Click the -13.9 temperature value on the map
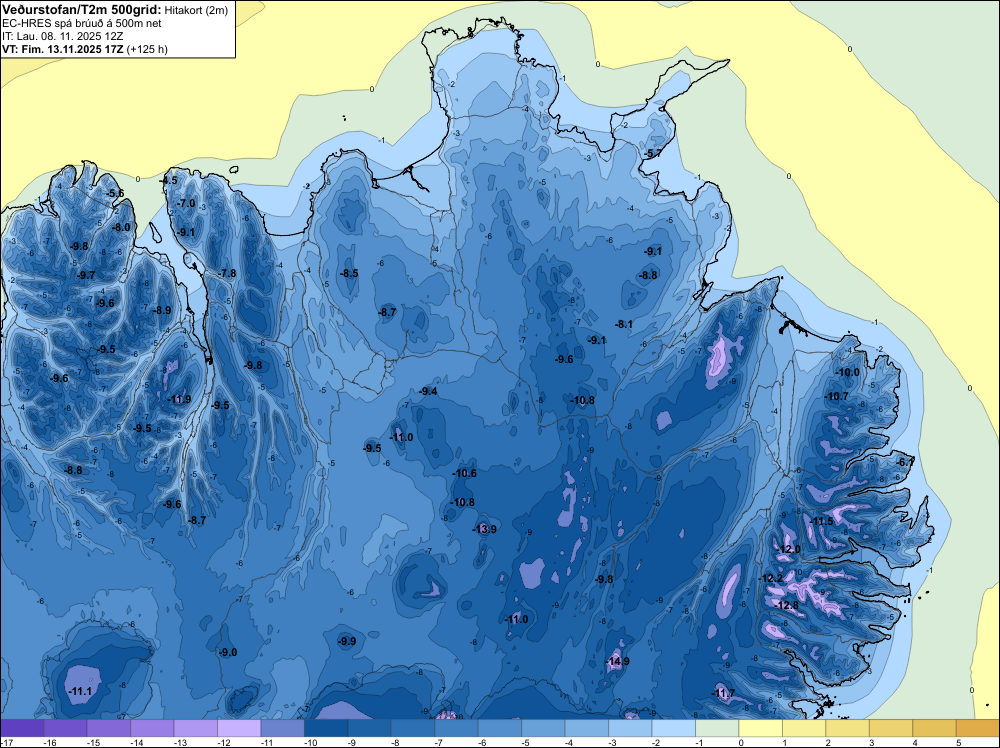The width and height of the screenshot is (1000, 748). click(x=484, y=529)
